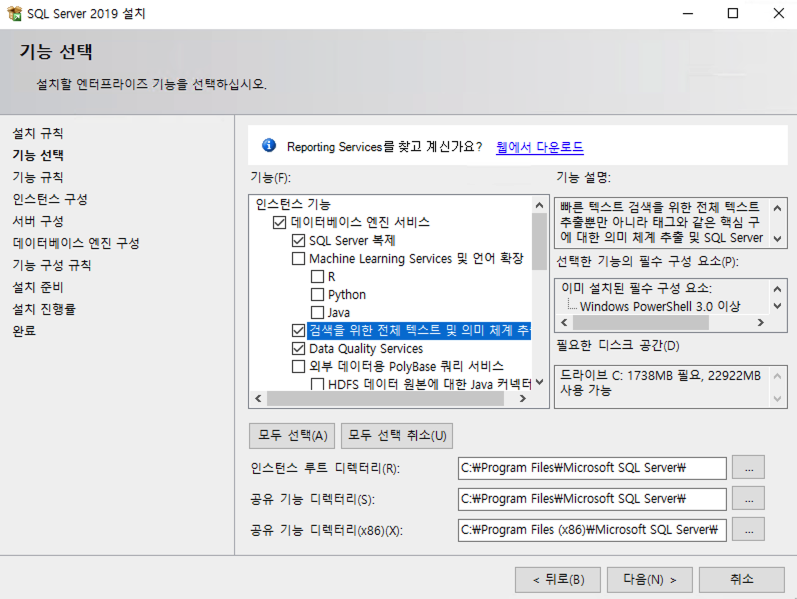Viewport: 797px width, 599px height.
Task: Select 기능 선택 step in sidebar
Action: [38, 155]
